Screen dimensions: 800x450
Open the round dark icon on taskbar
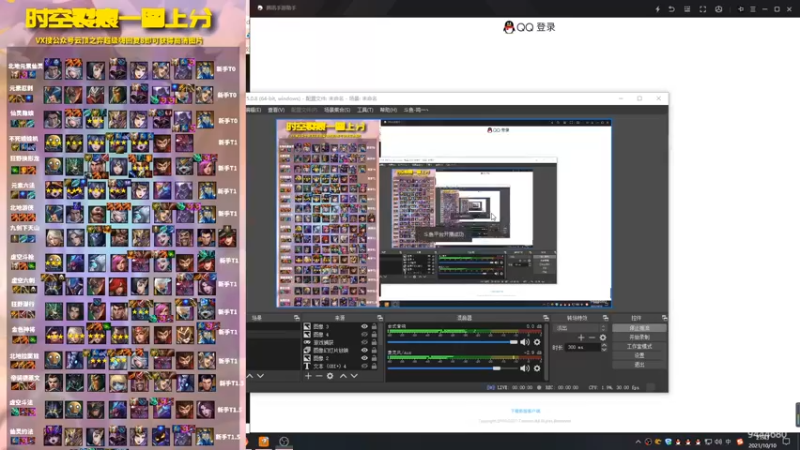284,441
